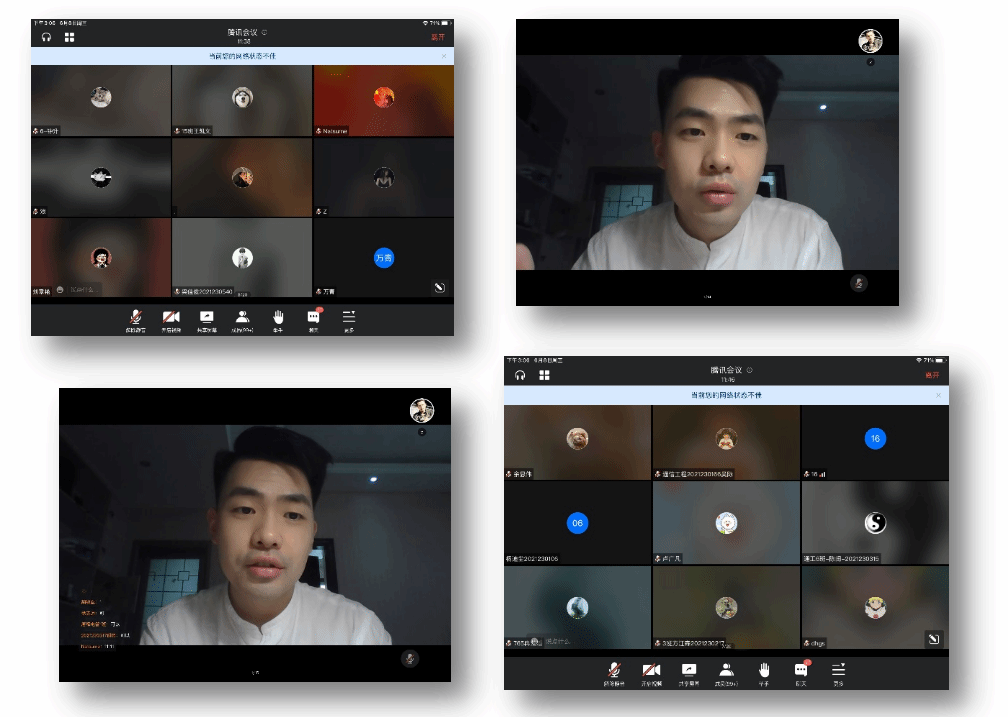Image resolution: width=1008 pixels, height=717 pixels.
Task: Click Share Screen in the upper-left meeting toolbar
Action: coord(206,317)
